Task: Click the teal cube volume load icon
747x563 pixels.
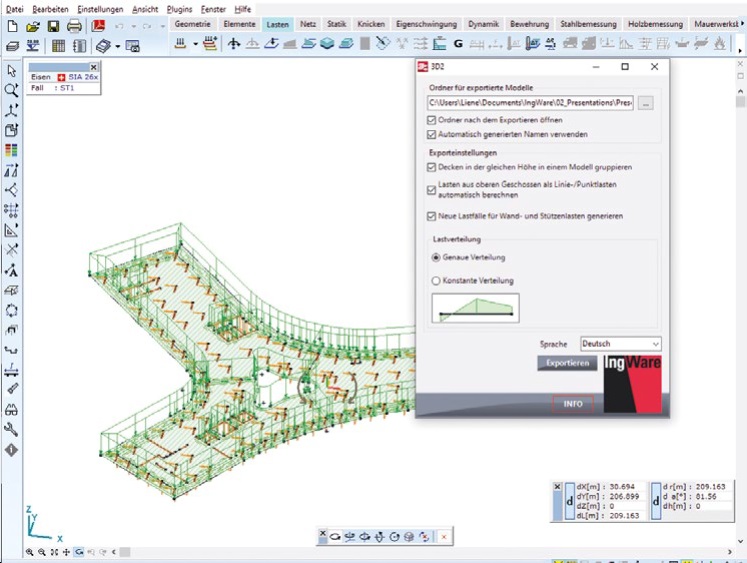Action: coord(327,44)
